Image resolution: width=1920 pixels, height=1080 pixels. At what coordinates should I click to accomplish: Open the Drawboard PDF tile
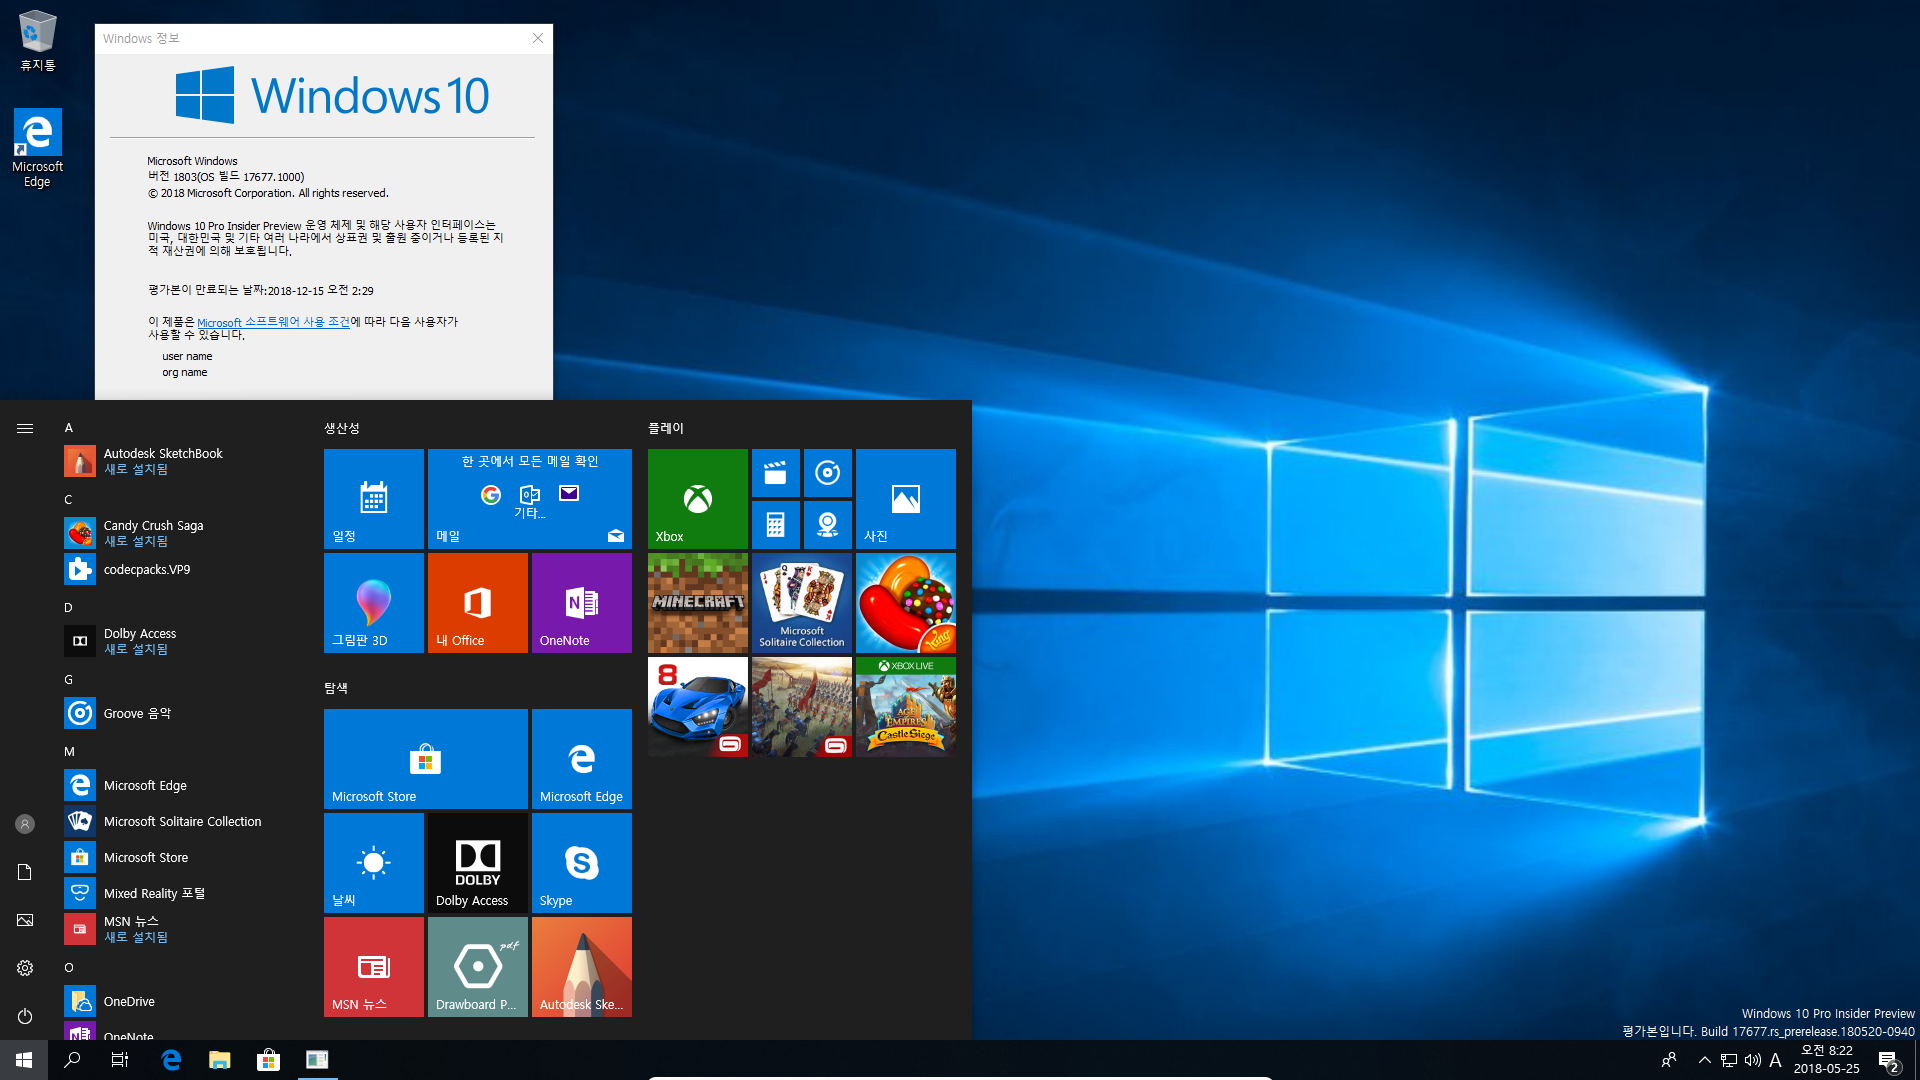[478, 966]
